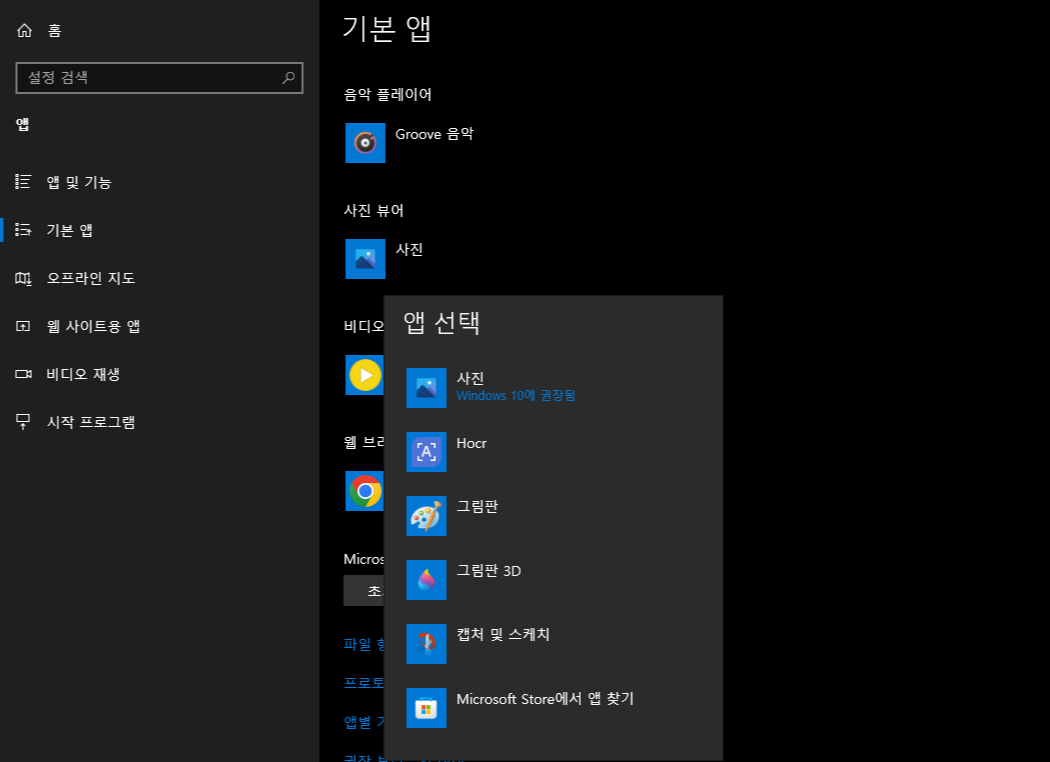Click the Microsoft Store bag icon
The width and height of the screenshot is (1050, 762).
coord(427,708)
